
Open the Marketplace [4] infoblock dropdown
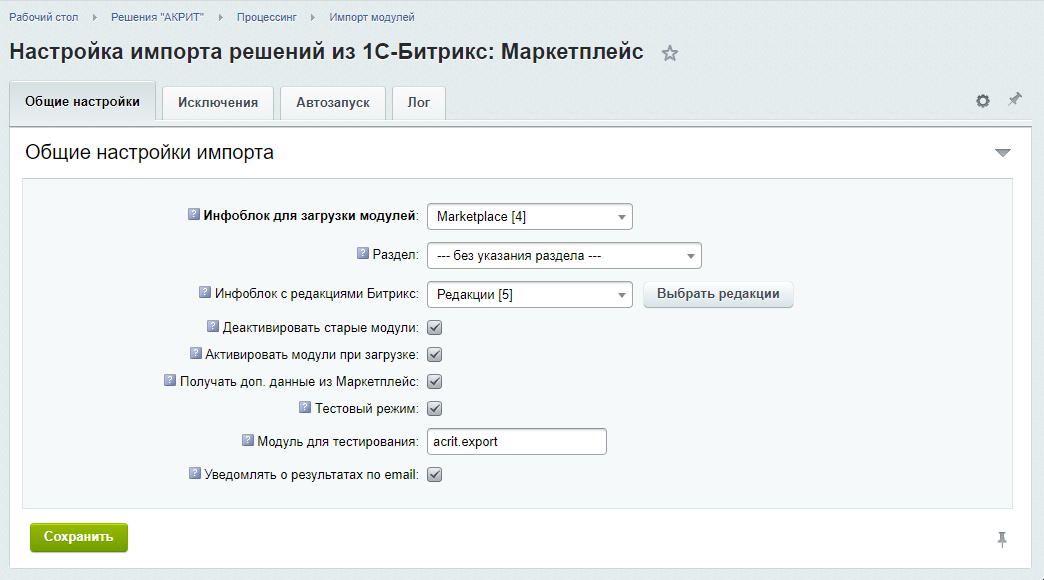pyautogui.click(x=529, y=217)
